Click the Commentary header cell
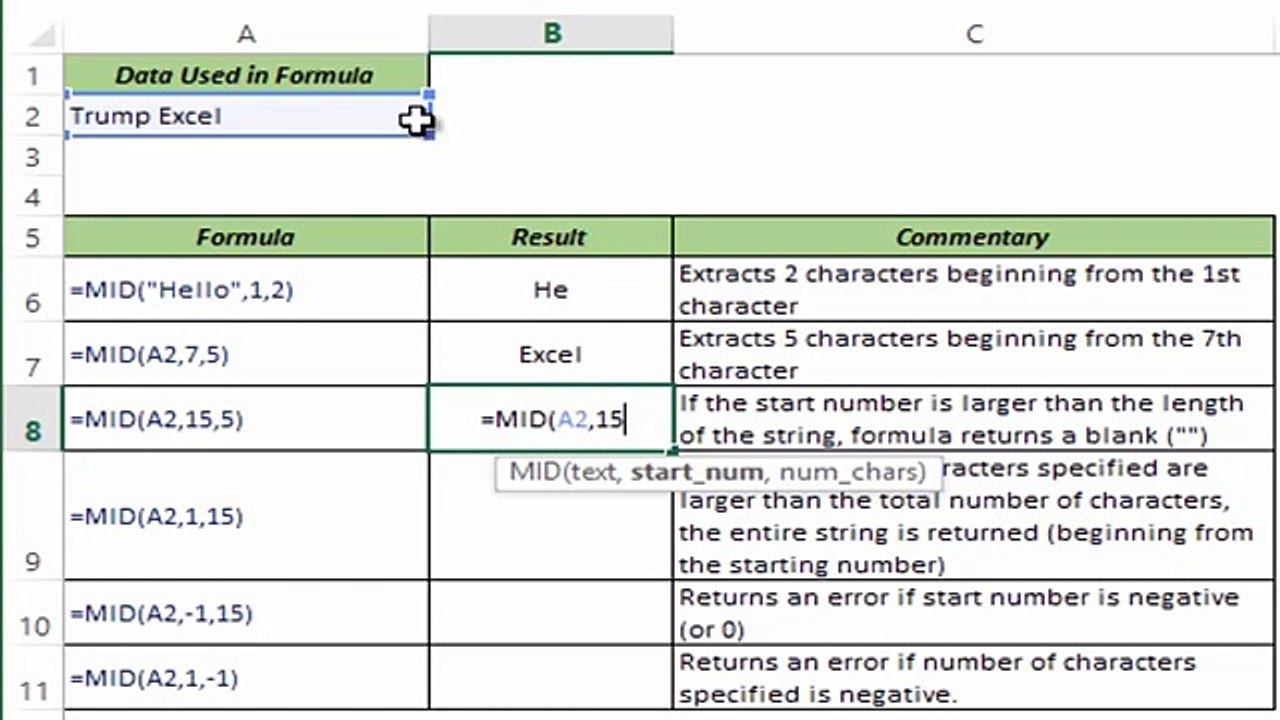 coord(974,237)
